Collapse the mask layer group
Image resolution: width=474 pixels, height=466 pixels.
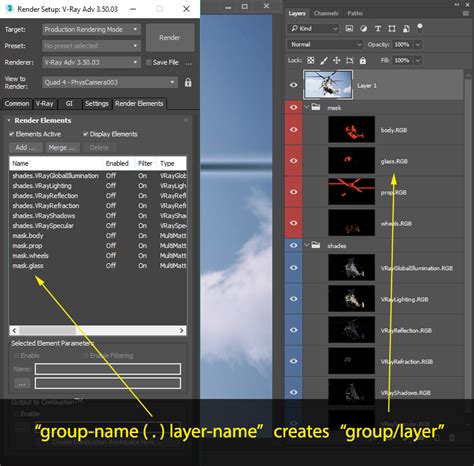point(307,107)
